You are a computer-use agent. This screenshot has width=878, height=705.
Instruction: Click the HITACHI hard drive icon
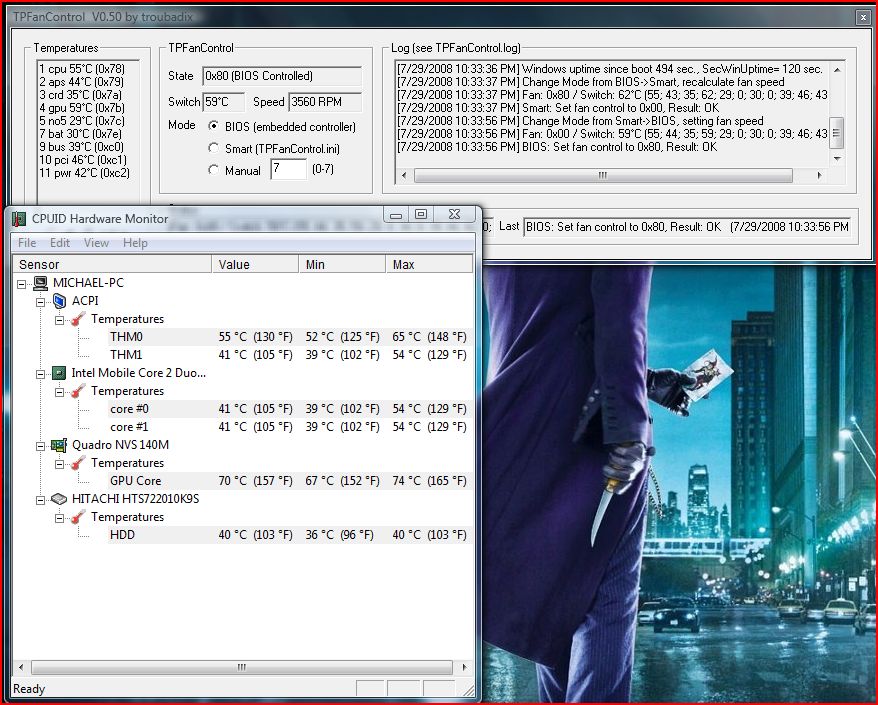(59, 498)
